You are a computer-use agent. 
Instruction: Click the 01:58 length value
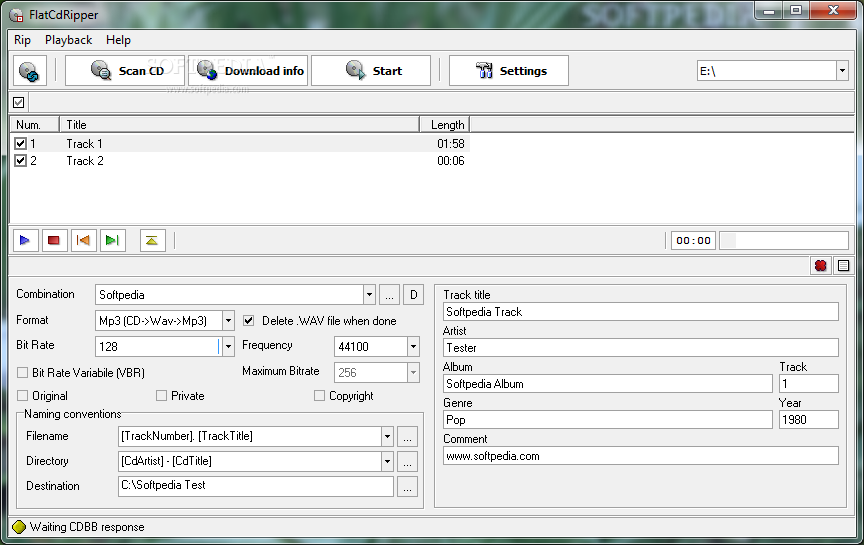(x=451, y=144)
